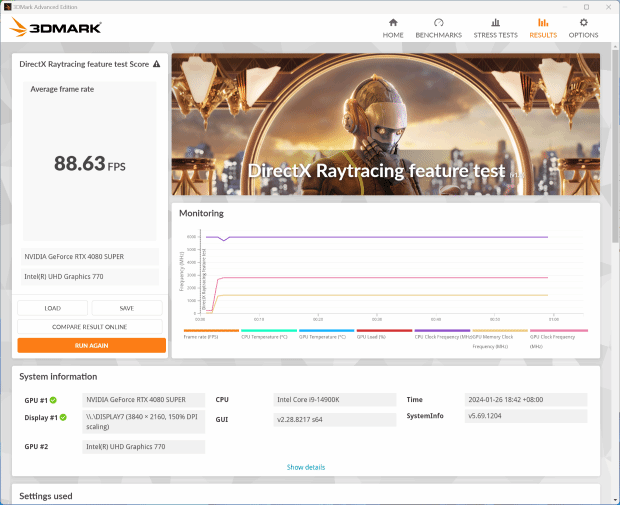Toggle GPU Memory Clock legend swatch
This screenshot has height=505, width=620.
pyautogui.click(x=500, y=331)
